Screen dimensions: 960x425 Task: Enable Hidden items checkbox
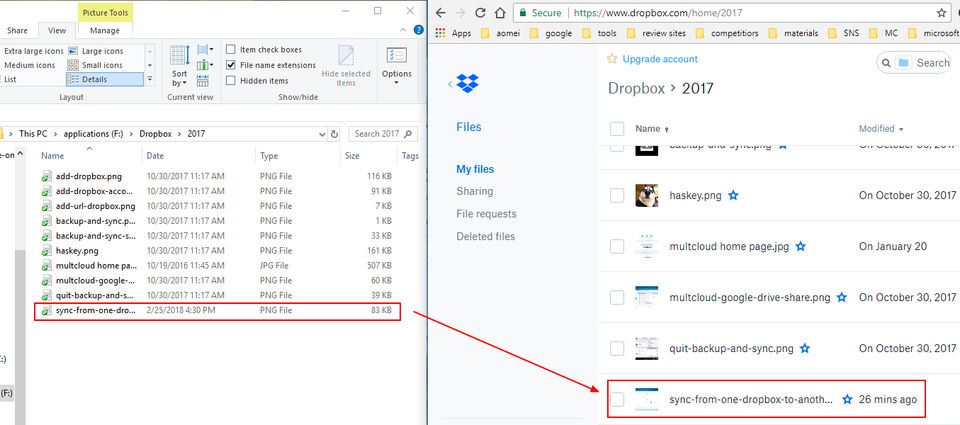[x=231, y=80]
